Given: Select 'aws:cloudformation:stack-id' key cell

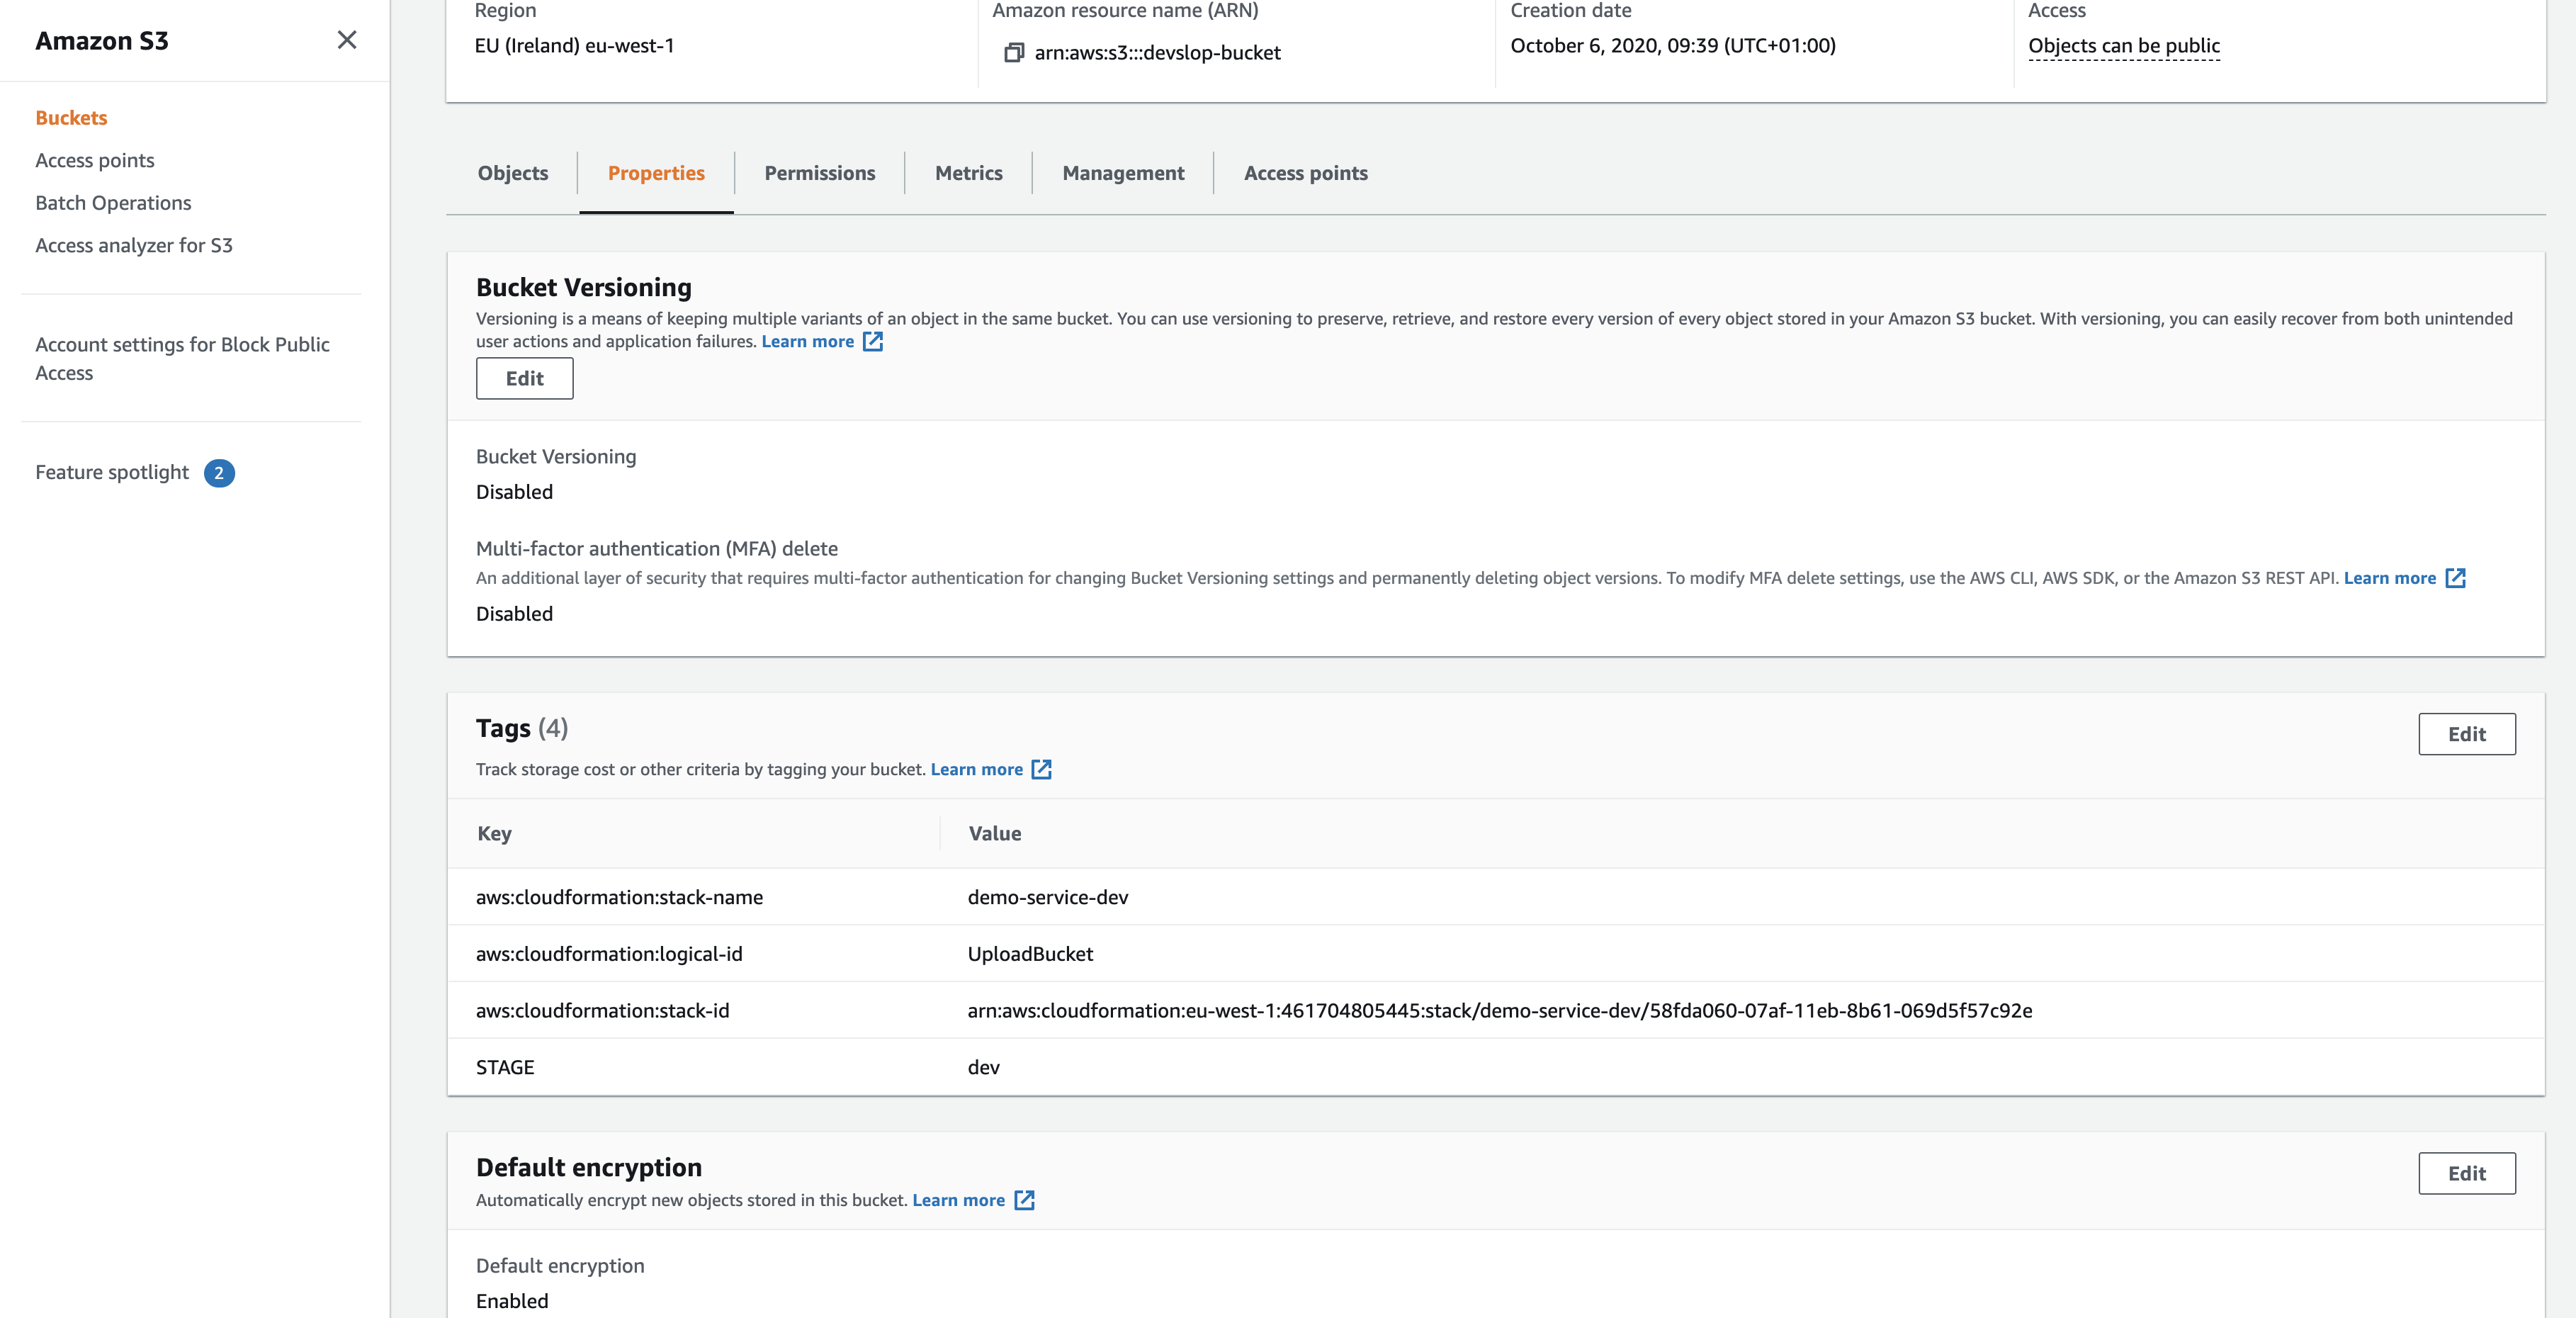Looking at the screenshot, I should point(602,1011).
